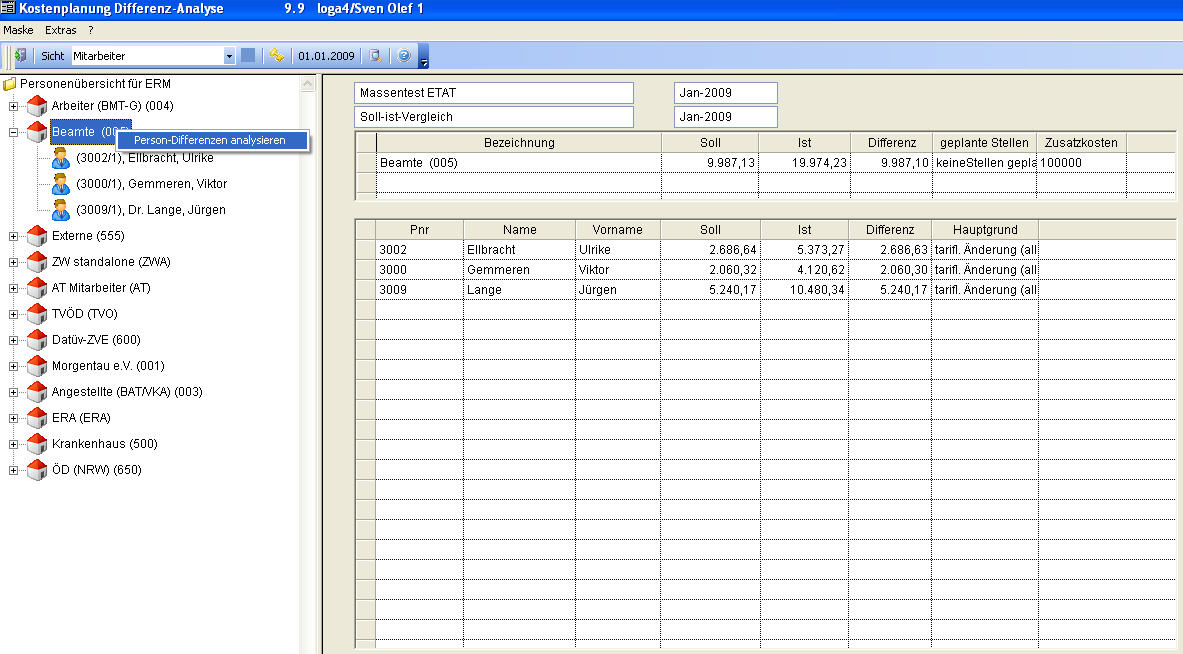Open the Sicht dropdown showing Mitarbeiter
Image resolution: width=1183 pixels, height=654 pixels.
(229, 56)
